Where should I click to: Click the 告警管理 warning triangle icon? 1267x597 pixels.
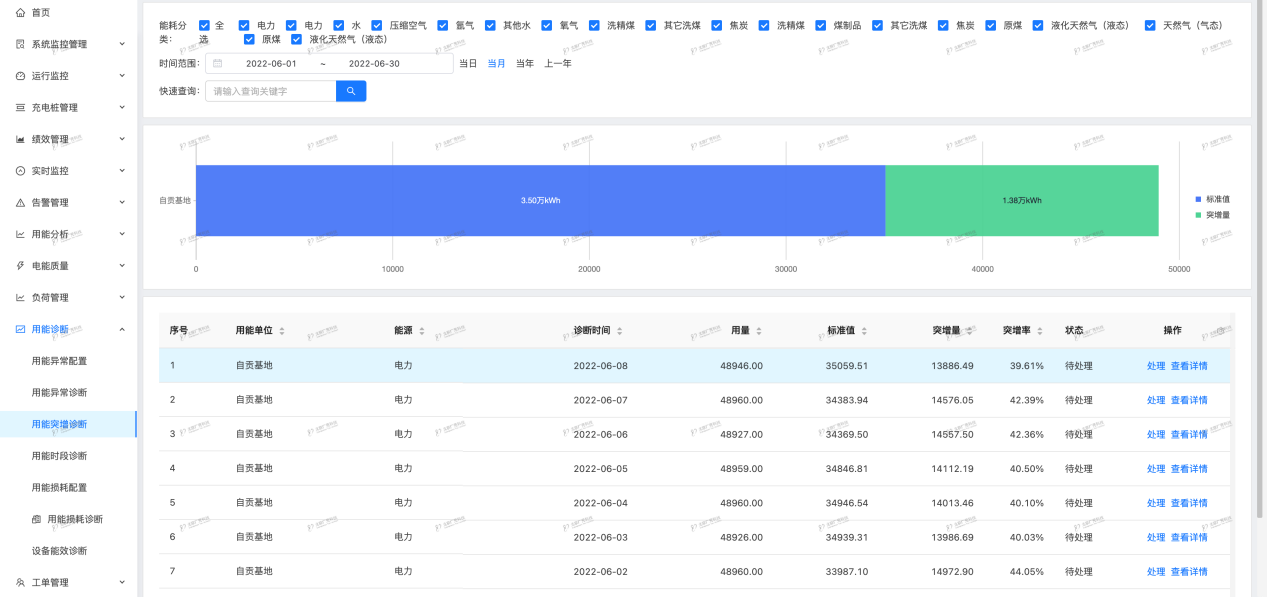[x=20, y=203]
